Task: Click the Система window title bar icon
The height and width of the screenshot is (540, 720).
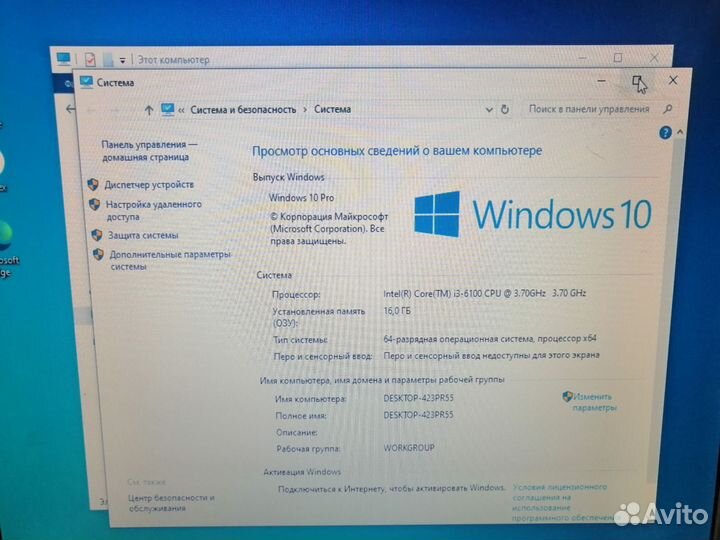Action: pos(86,83)
